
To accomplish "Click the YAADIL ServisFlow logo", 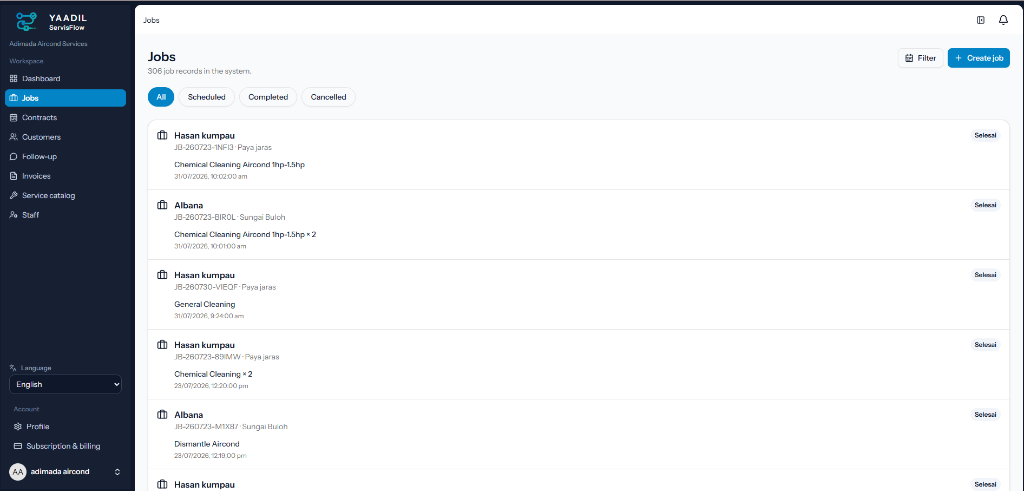I will (51, 22).
